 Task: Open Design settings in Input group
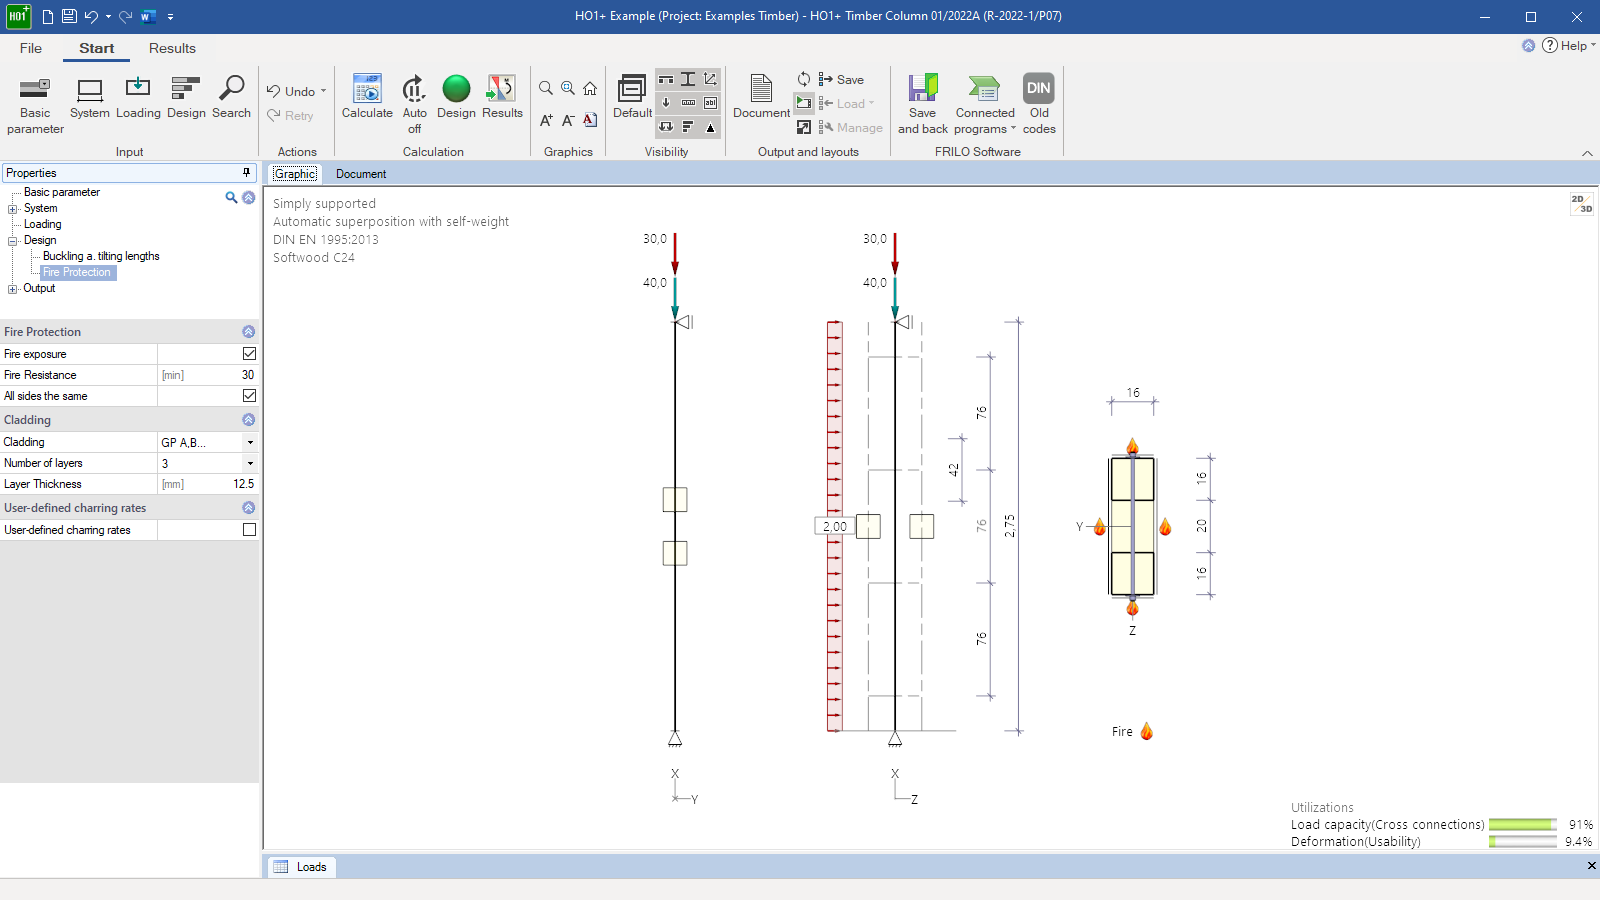pyautogui.click(x=186, y=98)
